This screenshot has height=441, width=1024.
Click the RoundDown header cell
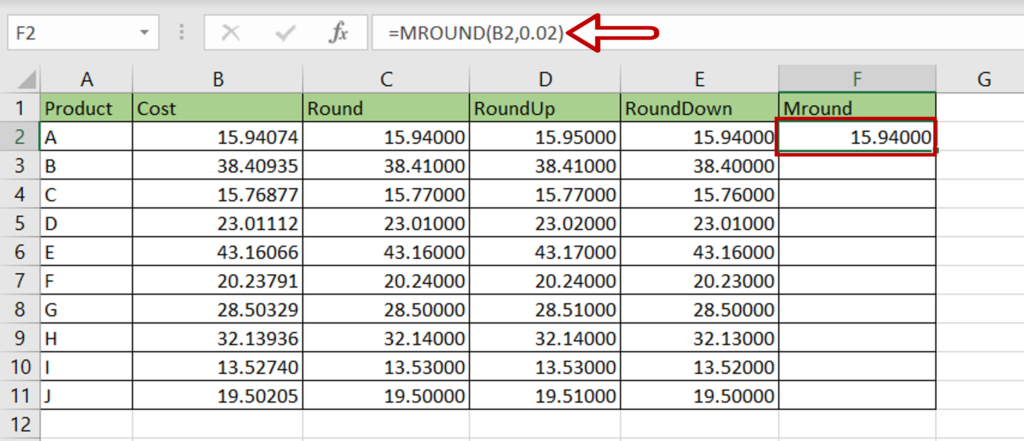coord(699,108)
